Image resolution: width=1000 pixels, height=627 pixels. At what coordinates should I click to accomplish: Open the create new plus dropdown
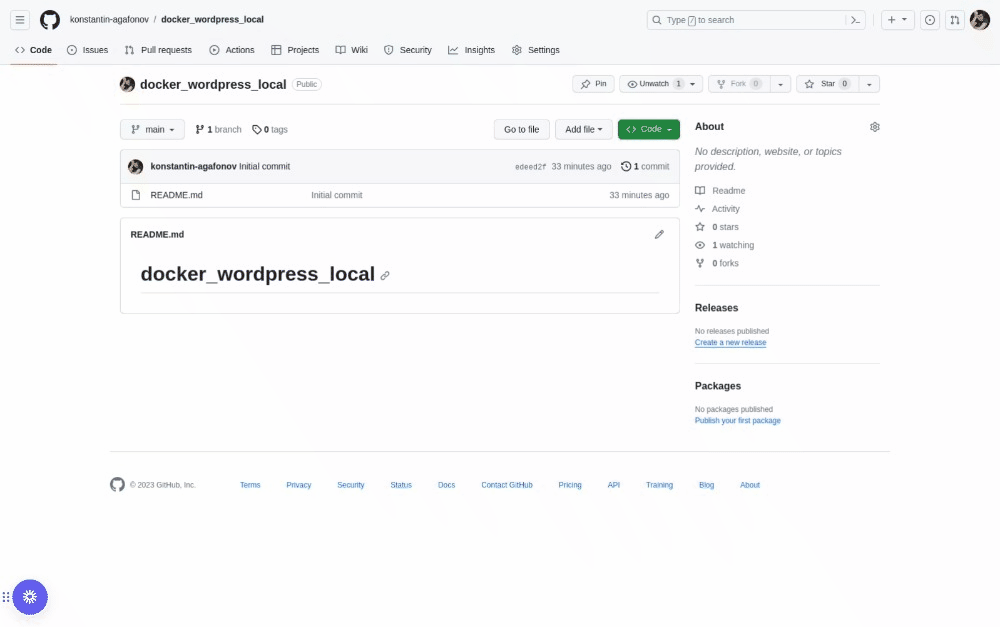897,20
